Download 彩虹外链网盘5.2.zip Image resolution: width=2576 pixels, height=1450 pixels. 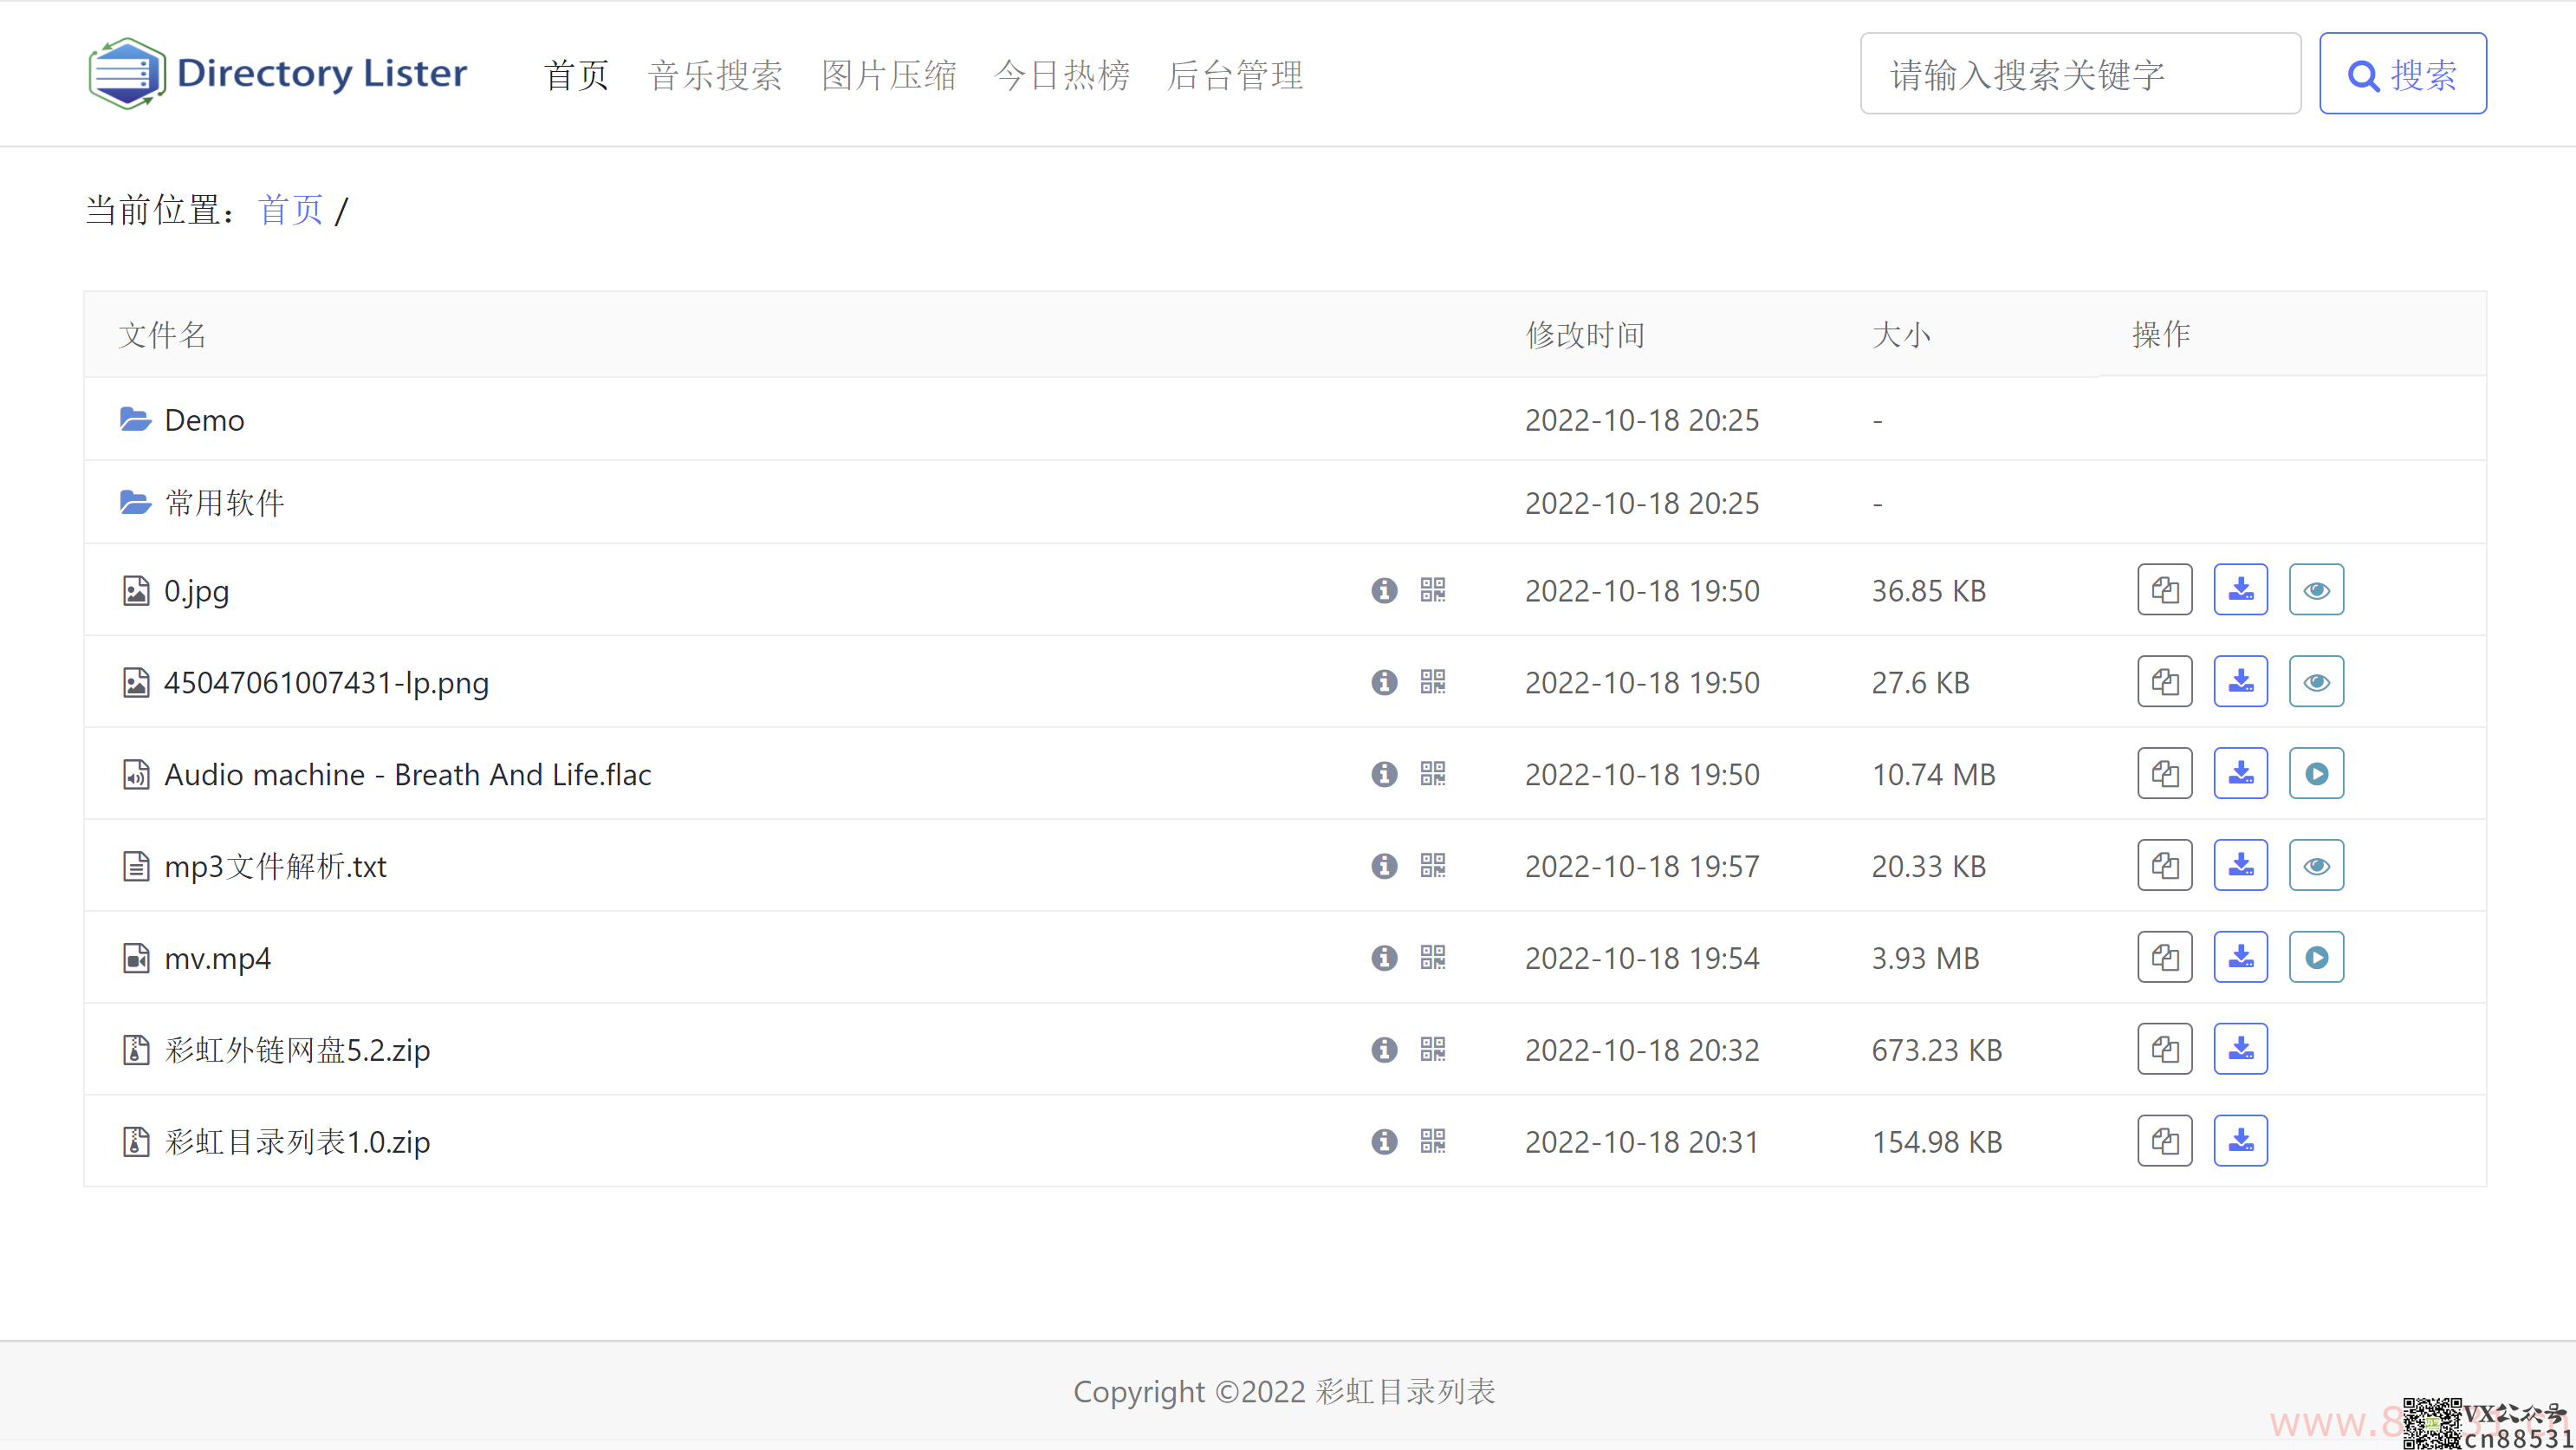pyautogui.click(x=2241, y=1049)
